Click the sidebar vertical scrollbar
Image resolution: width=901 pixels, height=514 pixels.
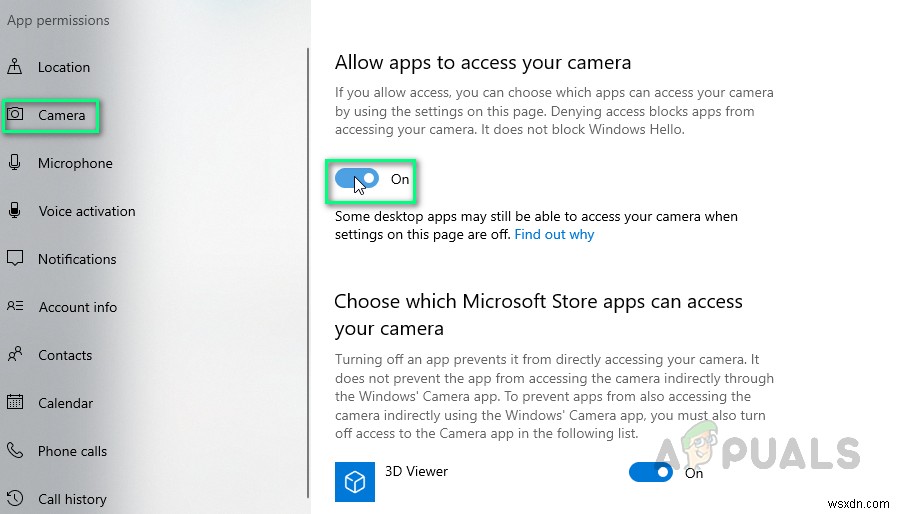[x=308, y=270]
